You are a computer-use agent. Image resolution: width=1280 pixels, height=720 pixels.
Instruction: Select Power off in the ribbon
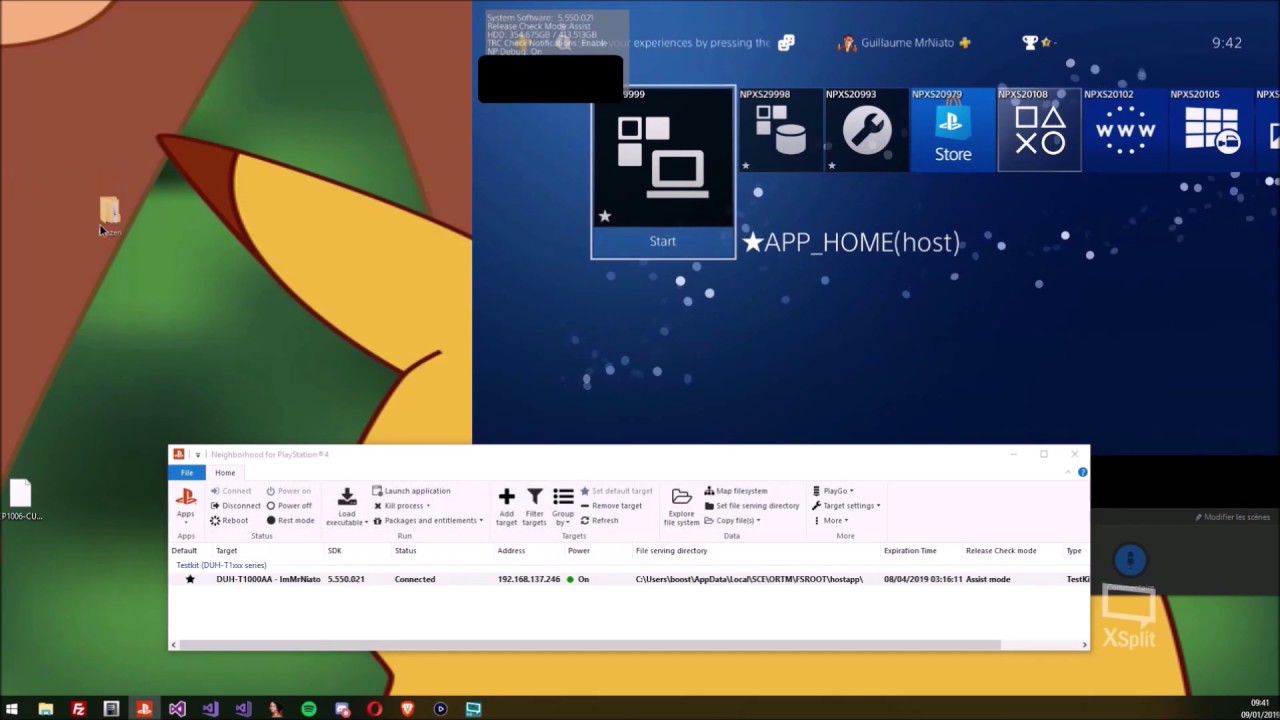click(289, 505)
